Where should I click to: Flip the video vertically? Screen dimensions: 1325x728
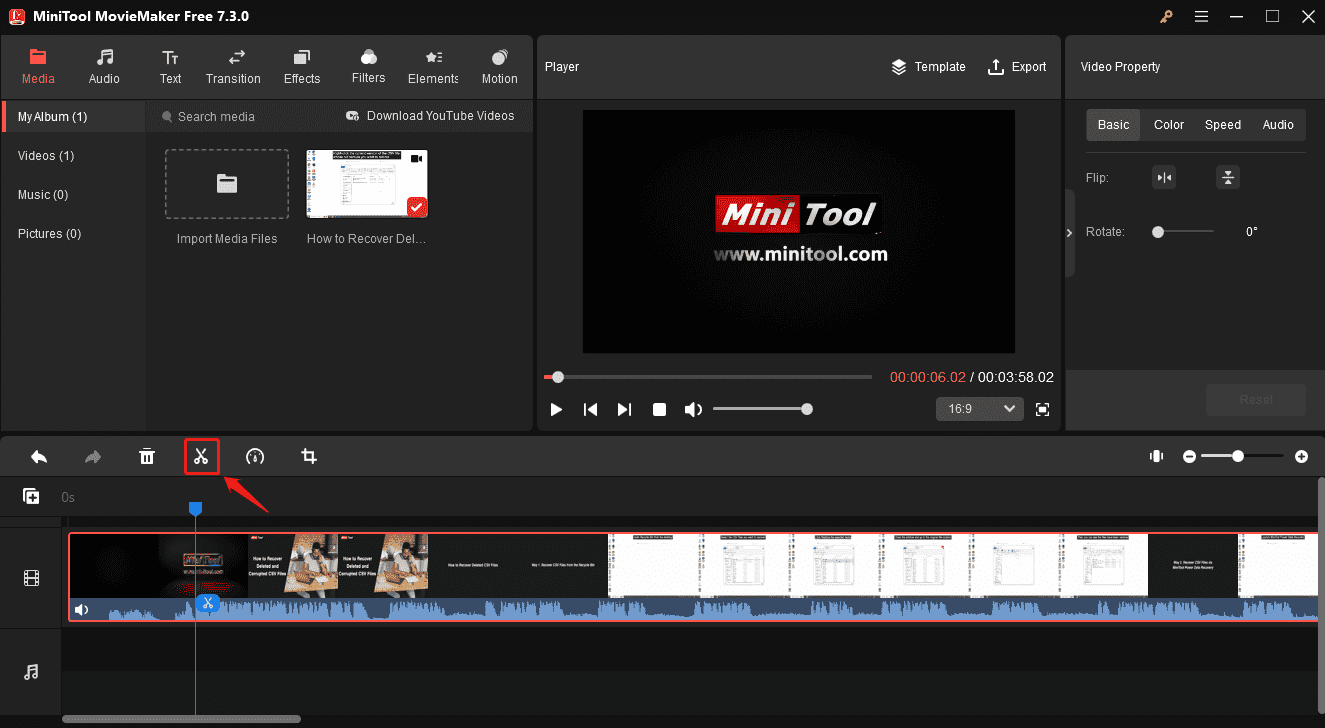[x=1228, y=178]
